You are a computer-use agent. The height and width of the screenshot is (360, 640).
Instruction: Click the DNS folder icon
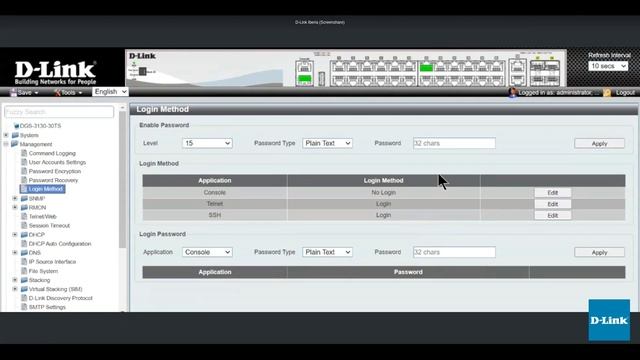(x=24, y=253)
